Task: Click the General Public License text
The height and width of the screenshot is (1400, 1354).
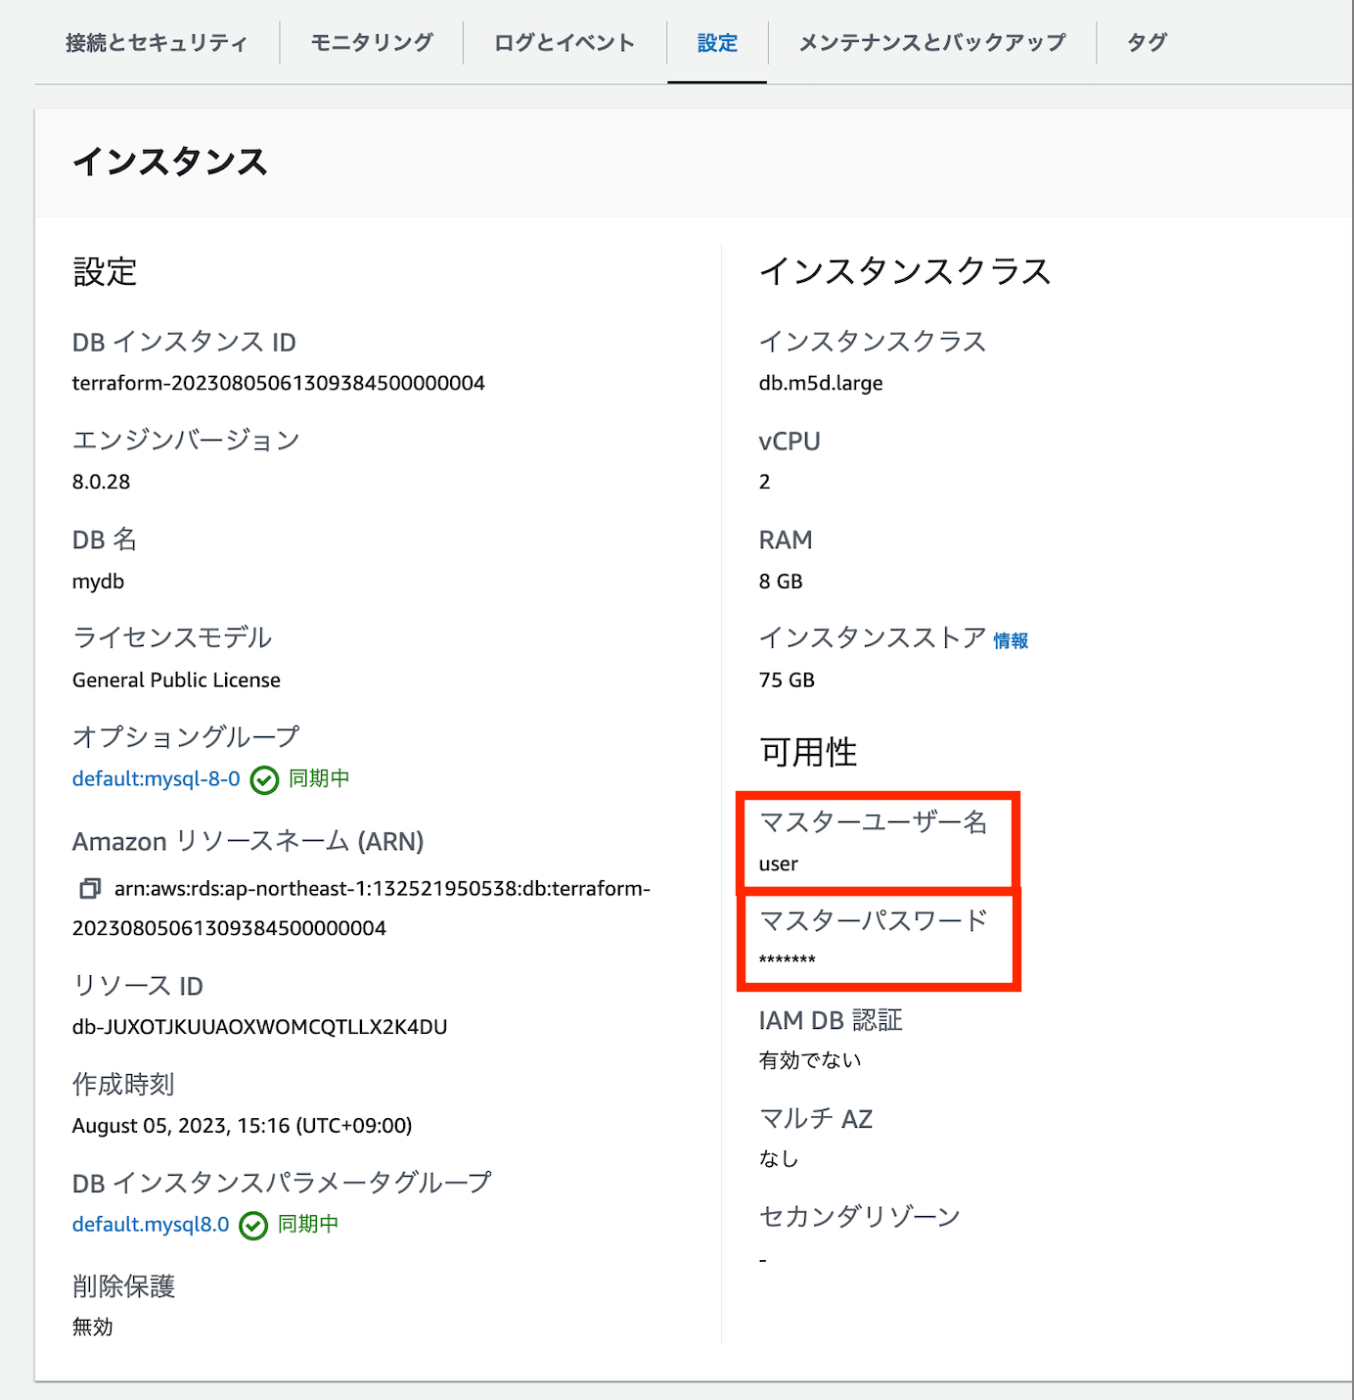Action: [176, 680]
